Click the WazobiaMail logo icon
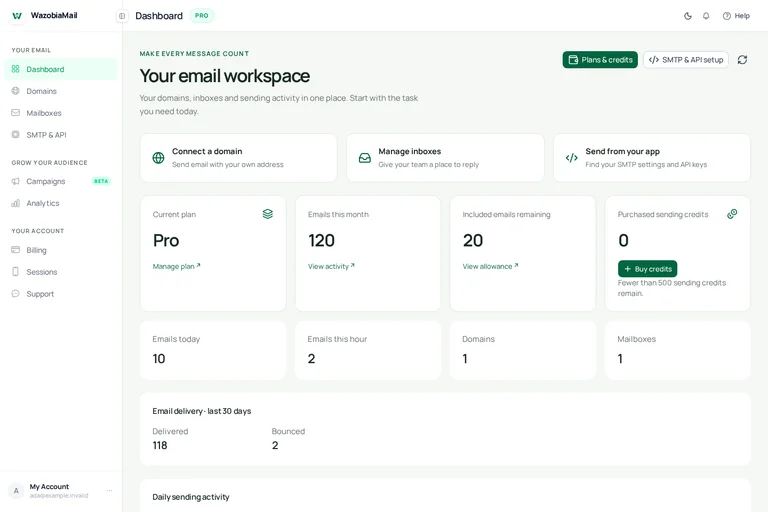The height and width of the screenshot is (512, 768). [x=17, y=16]
